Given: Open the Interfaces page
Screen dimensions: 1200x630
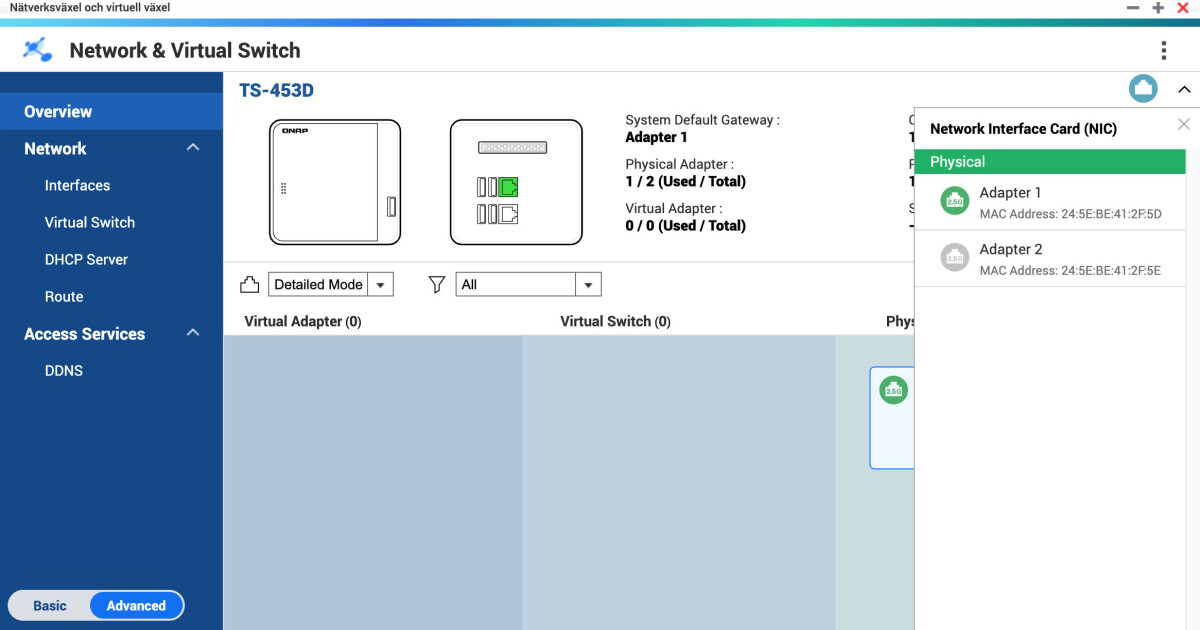Looking at the screenshot, I should pyautogui.click(x=77, y=185).
